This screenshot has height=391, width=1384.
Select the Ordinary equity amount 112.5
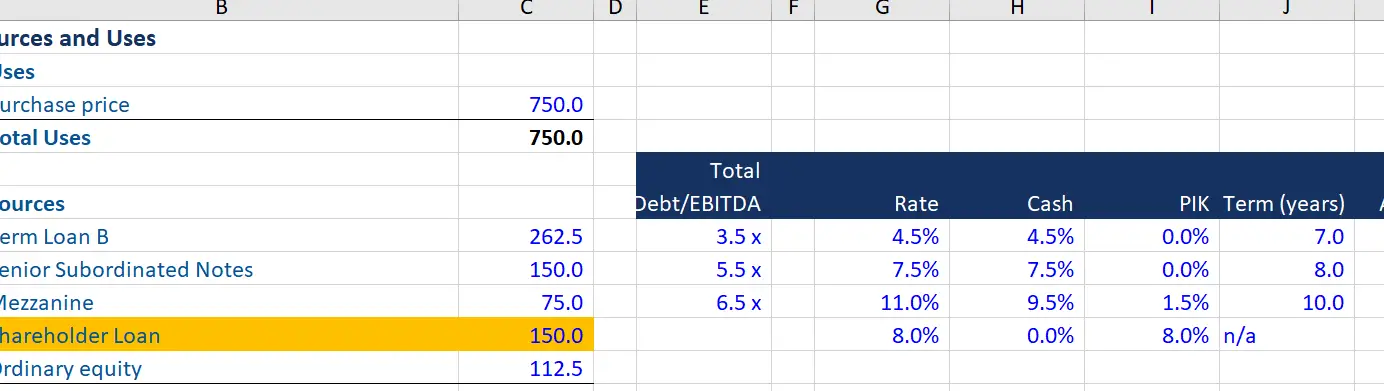point(526,368)
